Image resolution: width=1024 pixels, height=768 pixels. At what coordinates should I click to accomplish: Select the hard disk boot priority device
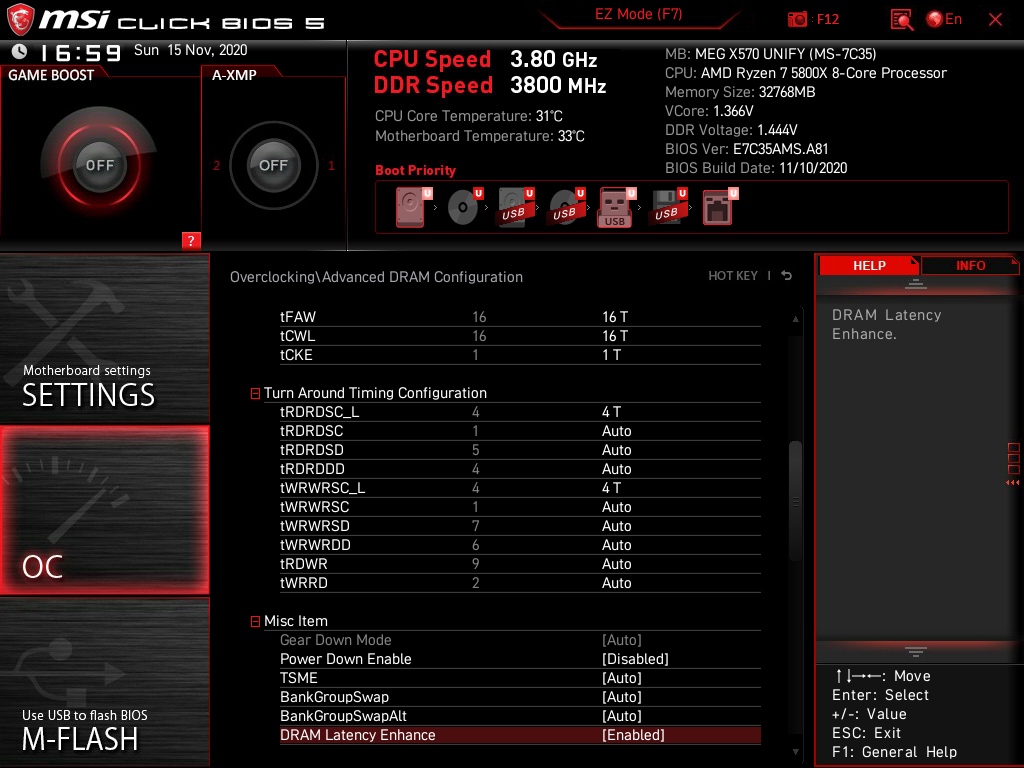click(x=411, y=207)
